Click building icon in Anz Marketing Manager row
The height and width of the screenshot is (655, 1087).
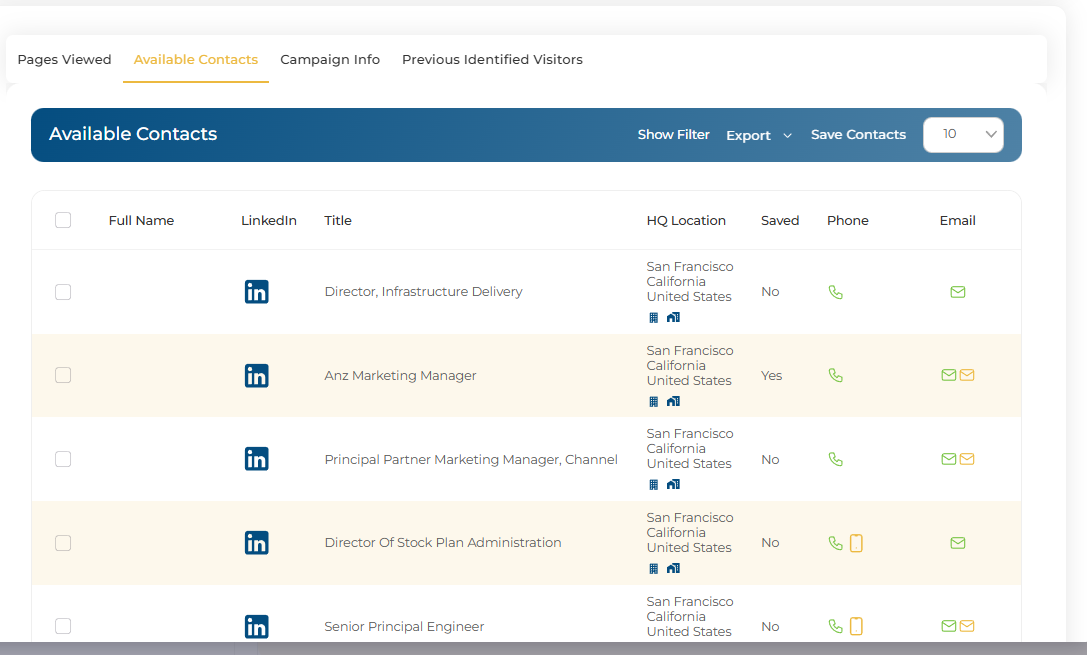pos(654,401)
